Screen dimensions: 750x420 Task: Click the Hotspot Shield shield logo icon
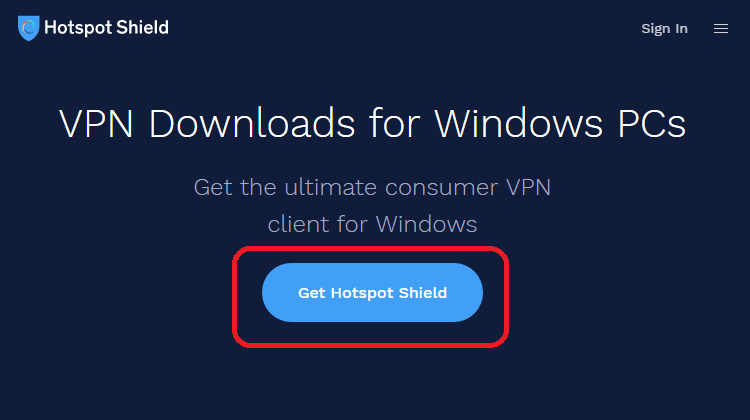(x=28, y=28)
